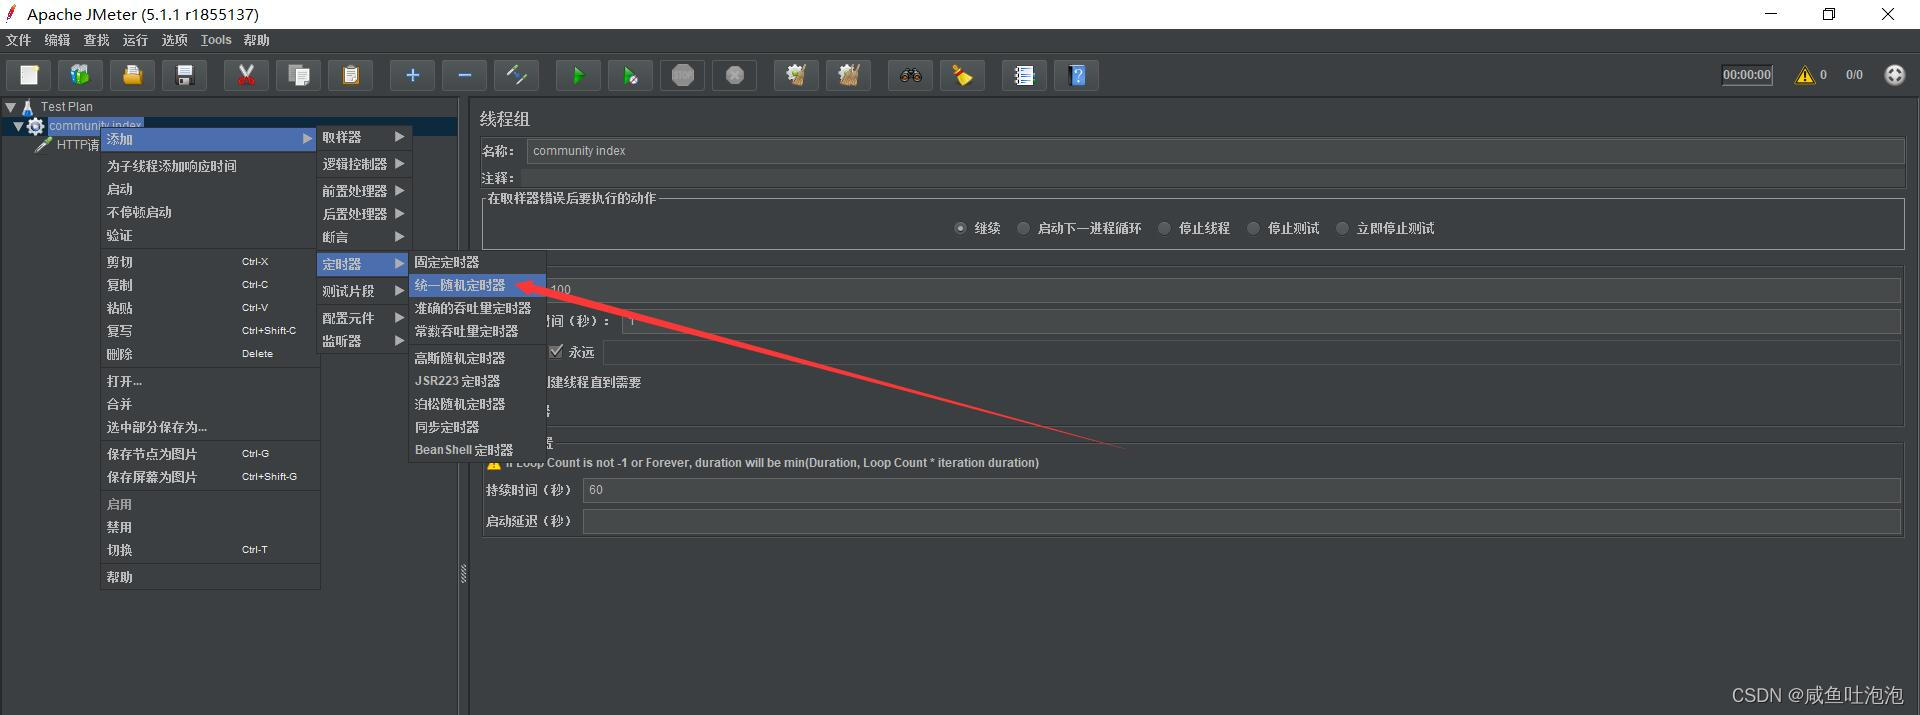
Task: Start test without pauses icon
Action: [630, 75]
